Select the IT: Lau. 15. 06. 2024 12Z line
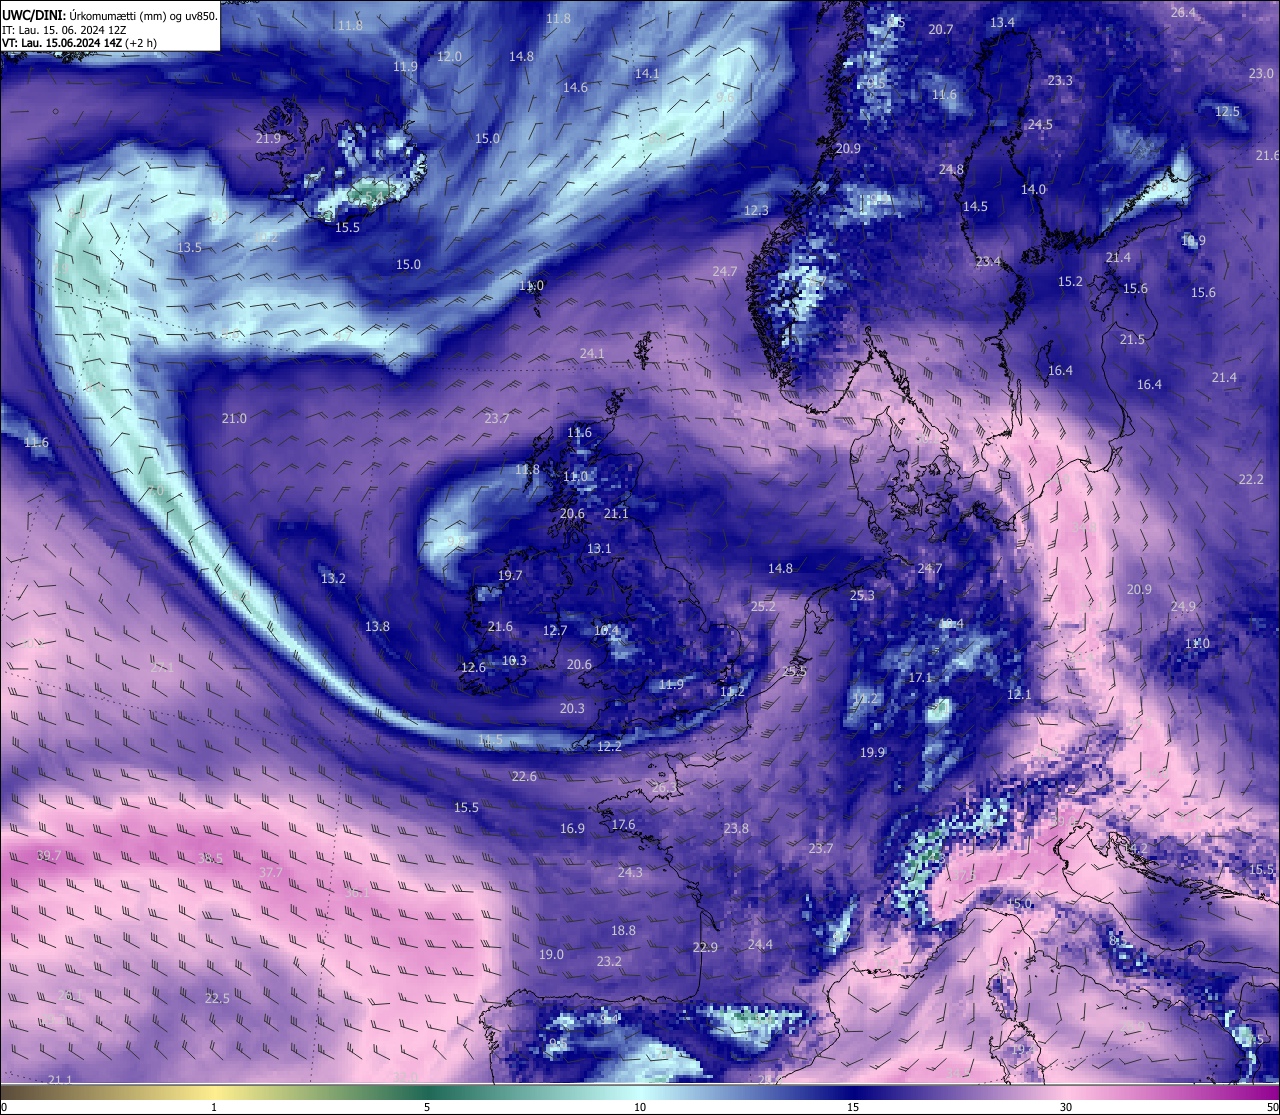Screen dimensions: 1280x1115 pyautogui.click(x=62, y=30)
